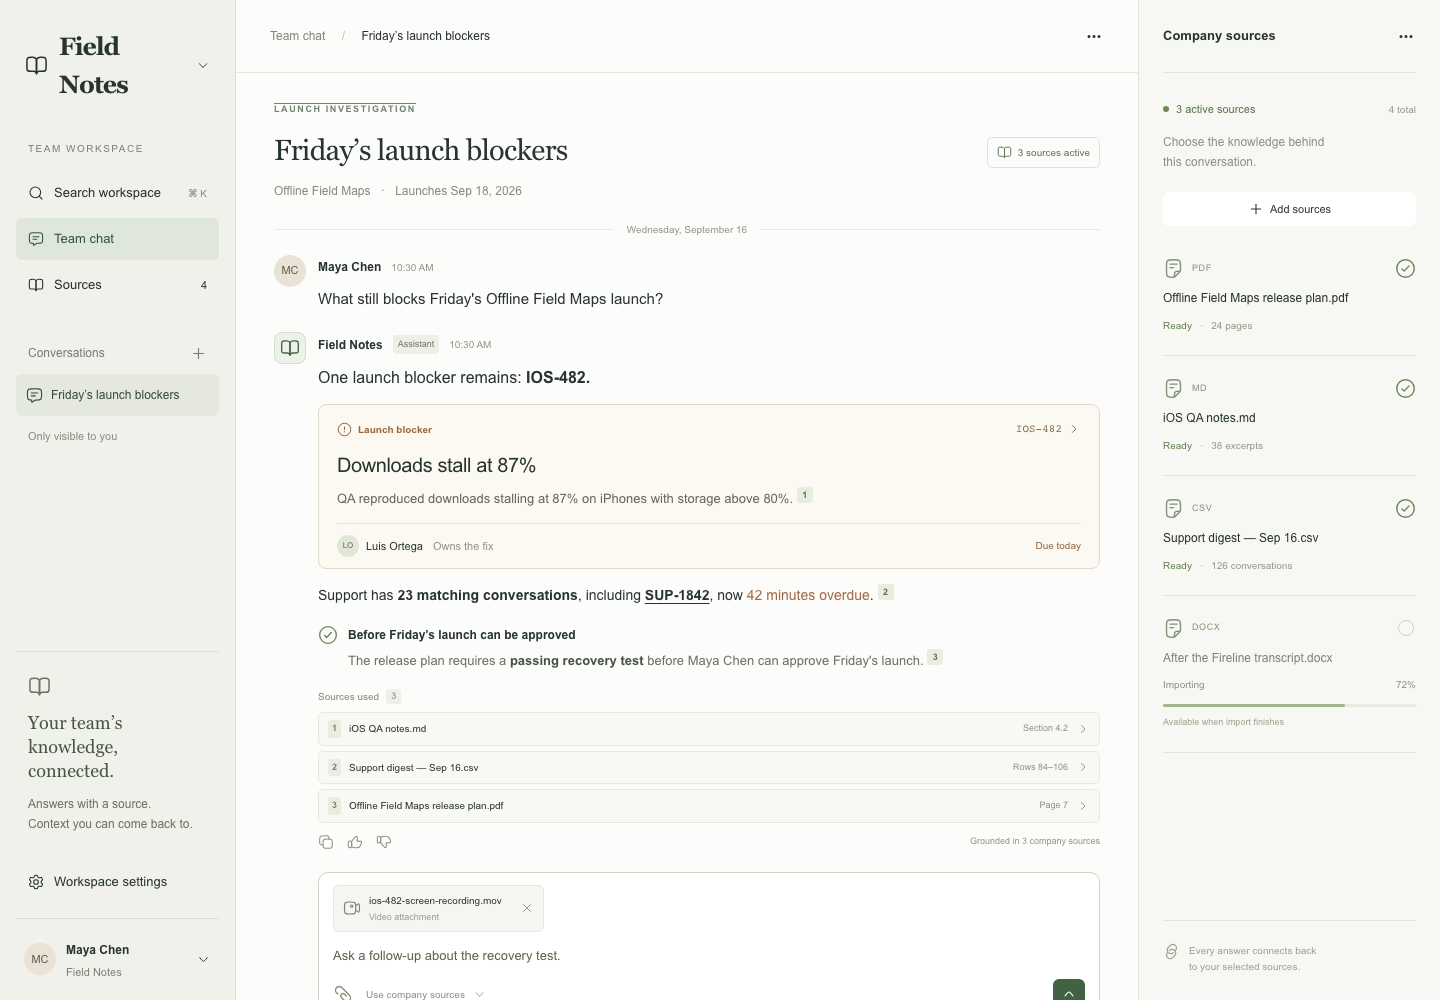The image size is (1440, 1000).
Task: Click the MD file icon for iOS QA notes
Action: [x=1174, y=388]
